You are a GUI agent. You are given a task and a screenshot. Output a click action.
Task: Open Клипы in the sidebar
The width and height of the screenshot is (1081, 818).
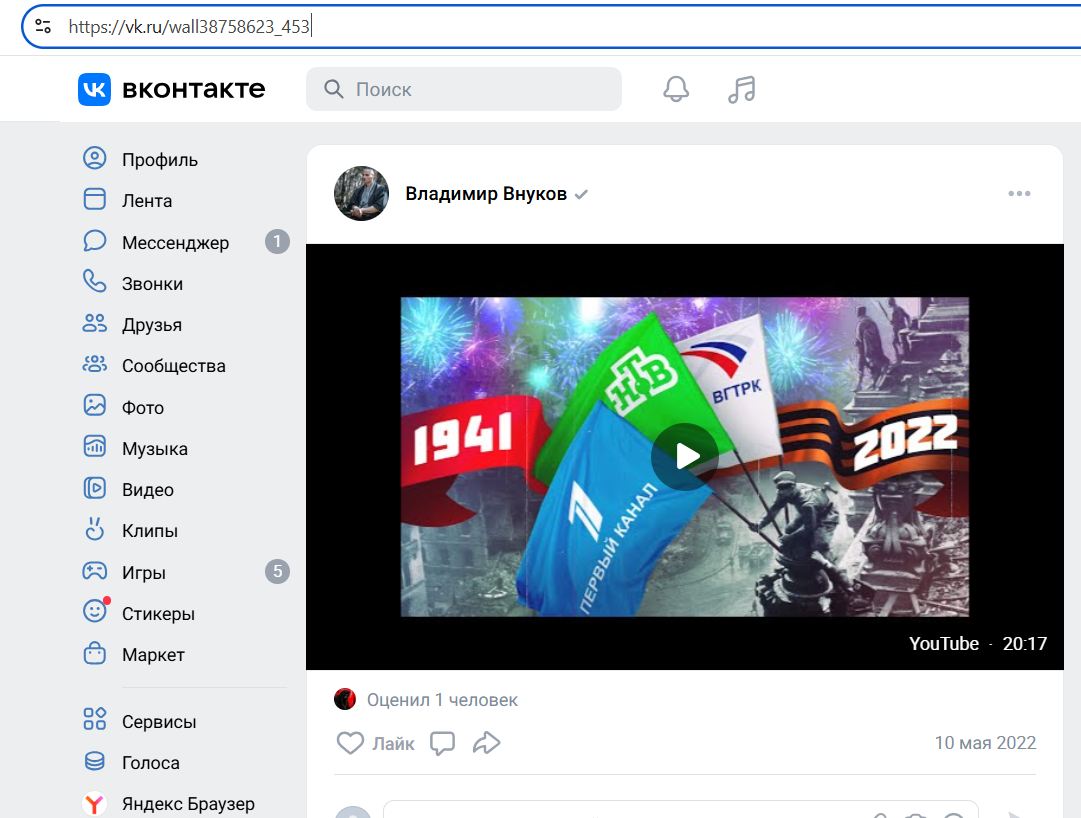150,531
